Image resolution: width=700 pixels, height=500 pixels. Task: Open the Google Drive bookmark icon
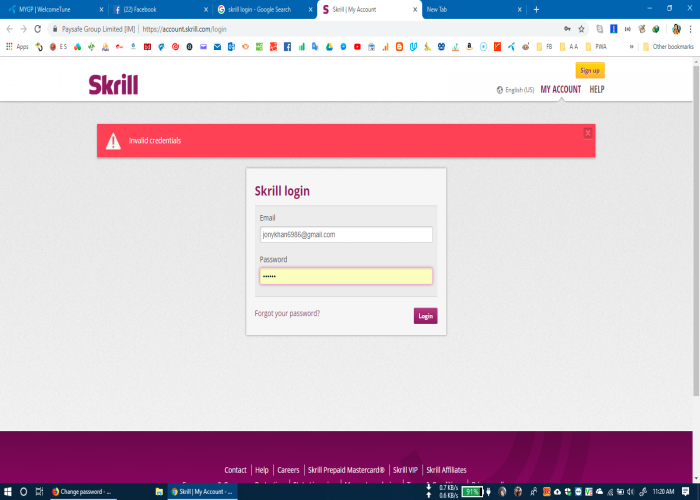tap(329, 46)
